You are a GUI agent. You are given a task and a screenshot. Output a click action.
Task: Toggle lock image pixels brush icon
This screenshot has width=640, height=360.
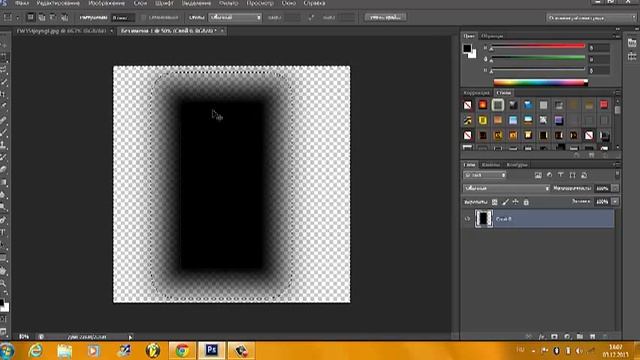pyautogui.click(x=505, y=202)
